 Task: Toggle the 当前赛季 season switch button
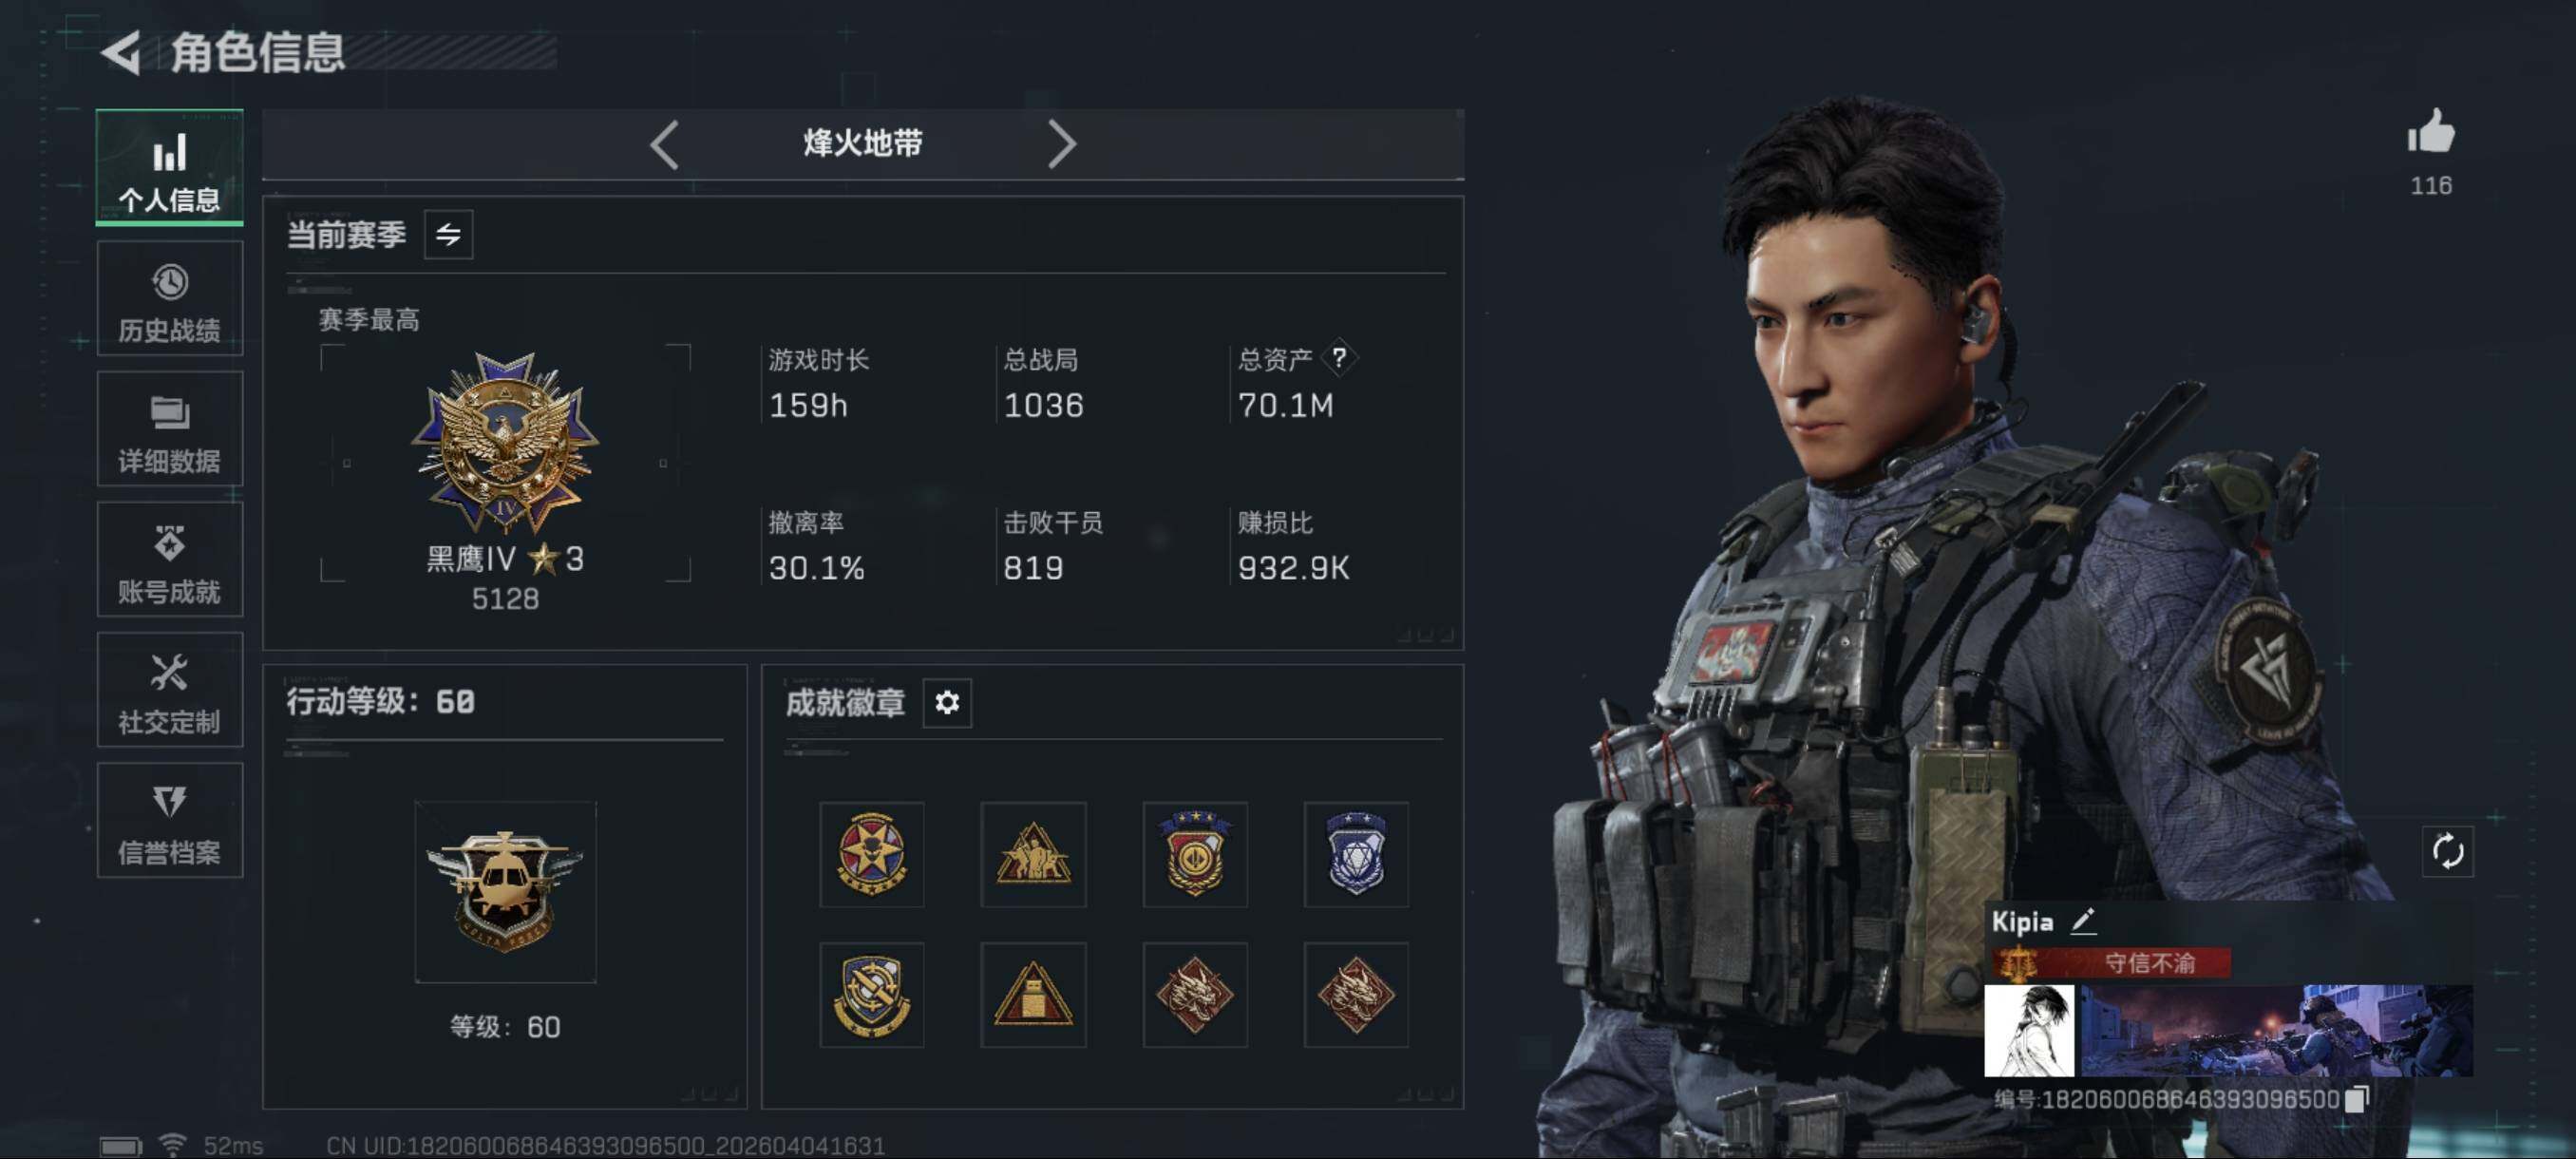coord(448,235)
